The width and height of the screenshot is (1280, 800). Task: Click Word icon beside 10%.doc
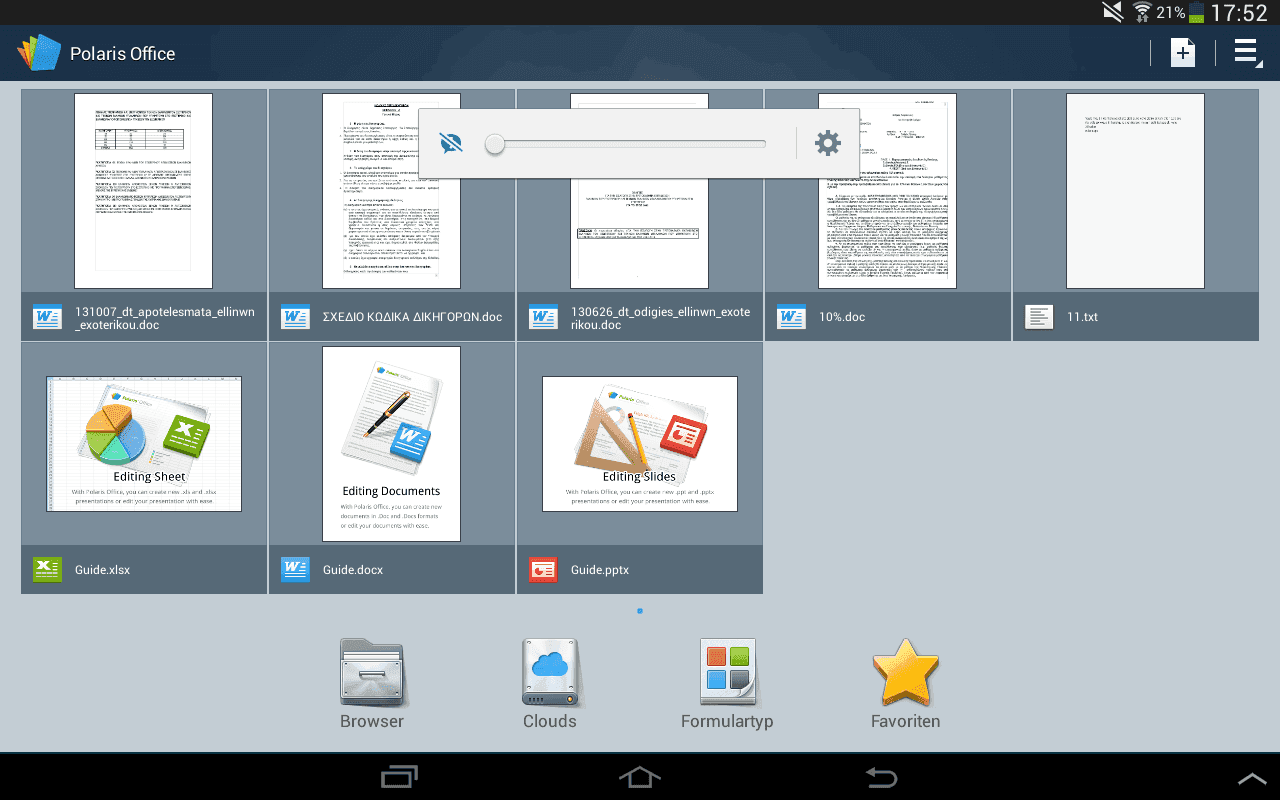tap(791, 317)
